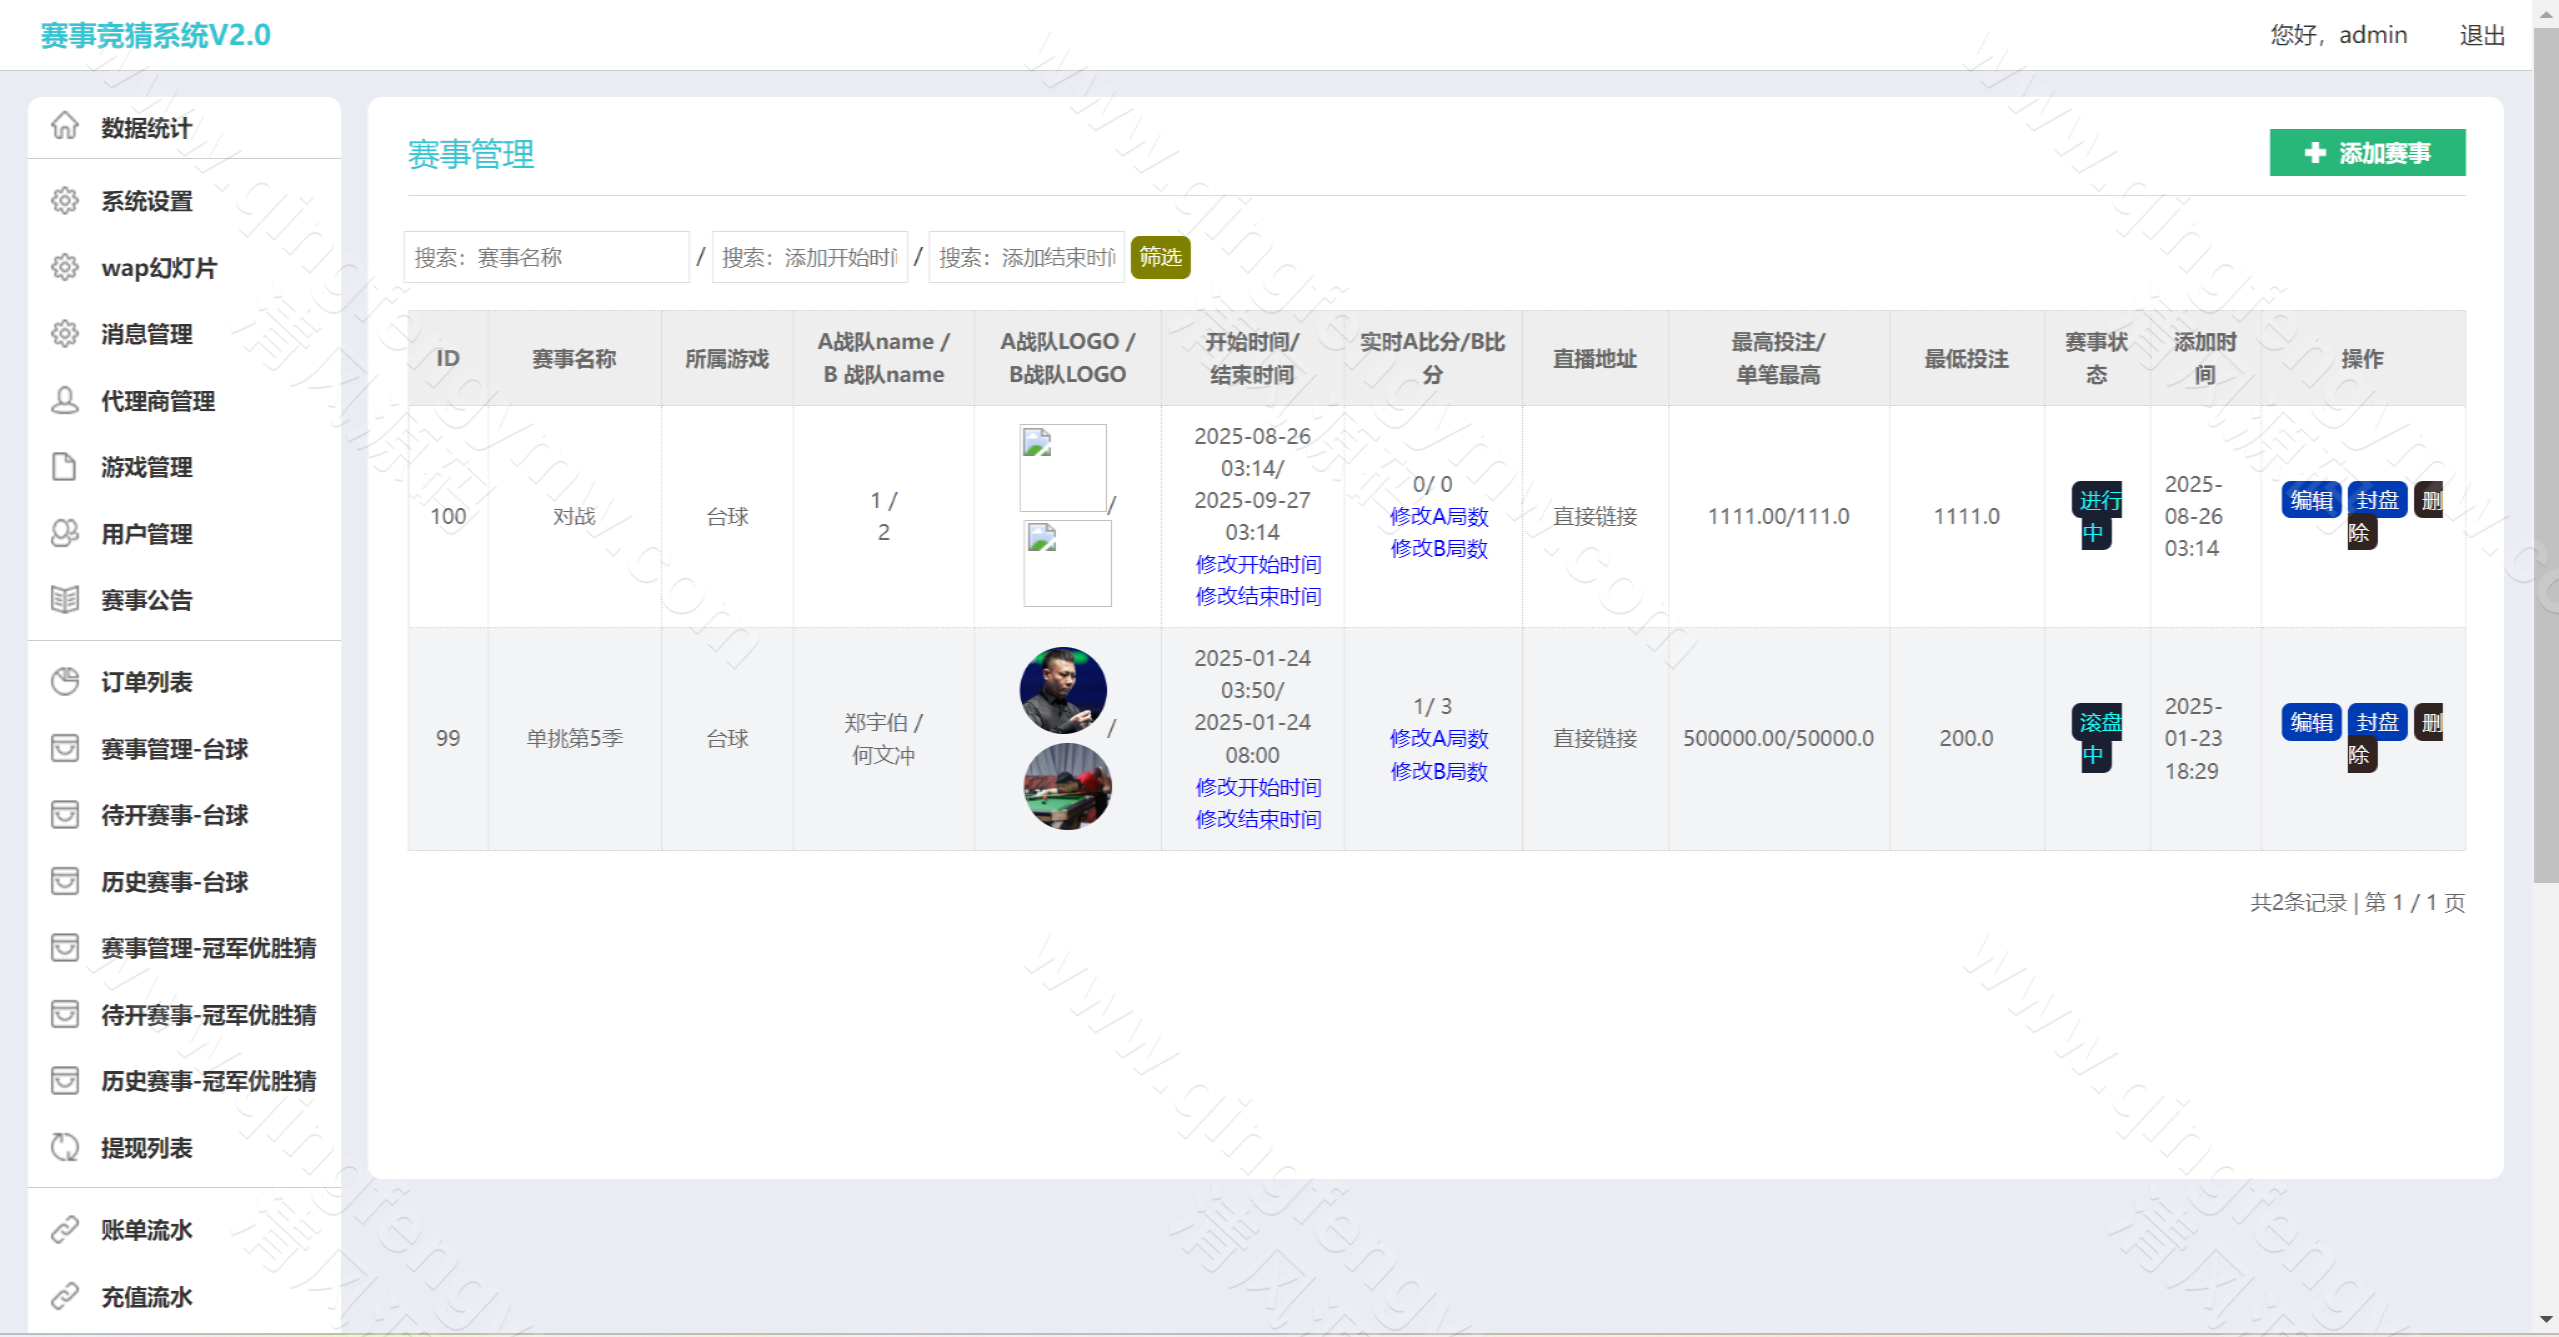The width and height of the screenshot is (2559, 1337).
Task: Open 历史赛事-台球 menu item
Action: pyautogui.click(x=174, y=882)
